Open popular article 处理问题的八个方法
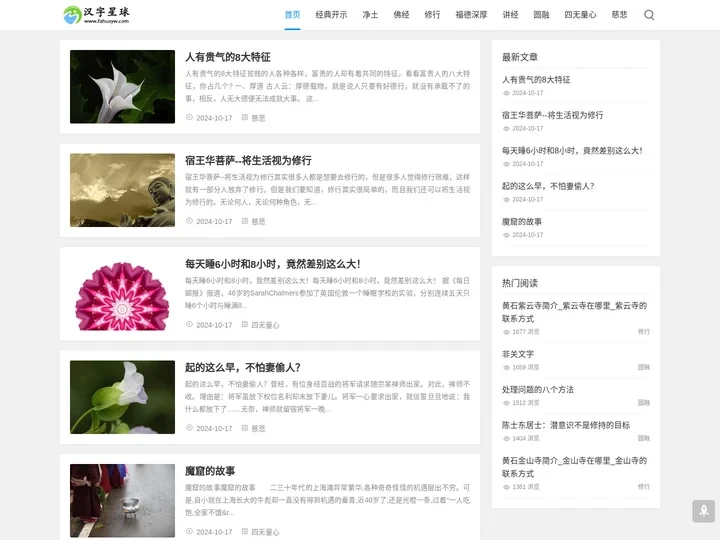The image size is (720, 540). point(538,389)
